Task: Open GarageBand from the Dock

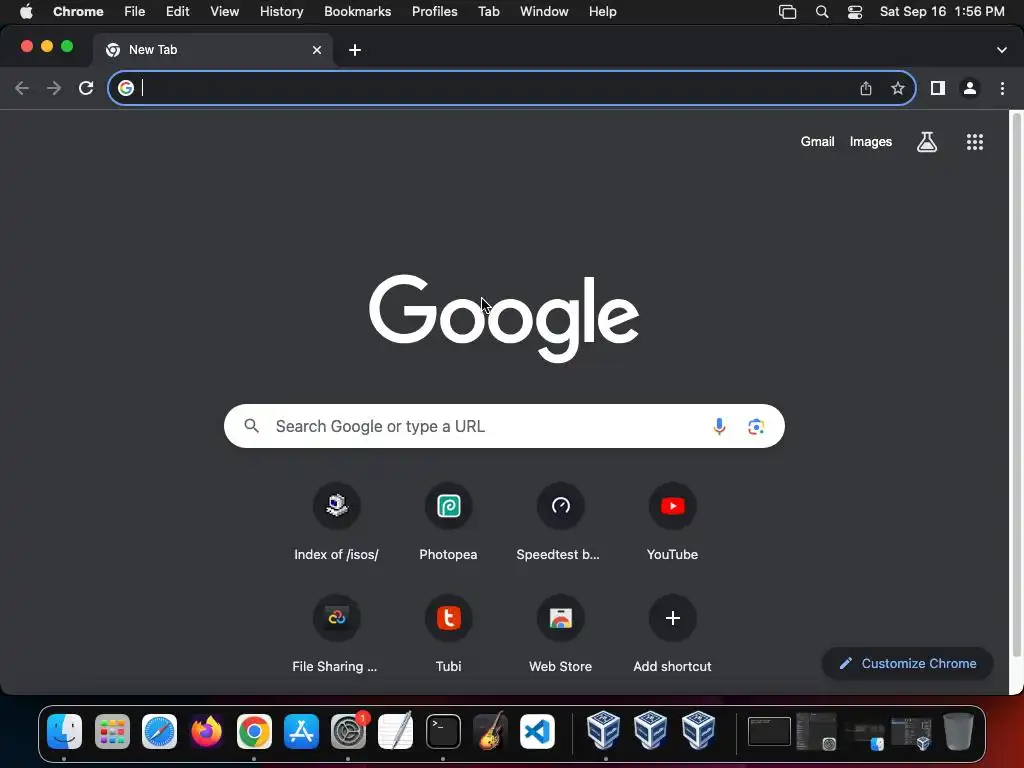Action: (x=490, y=731)
